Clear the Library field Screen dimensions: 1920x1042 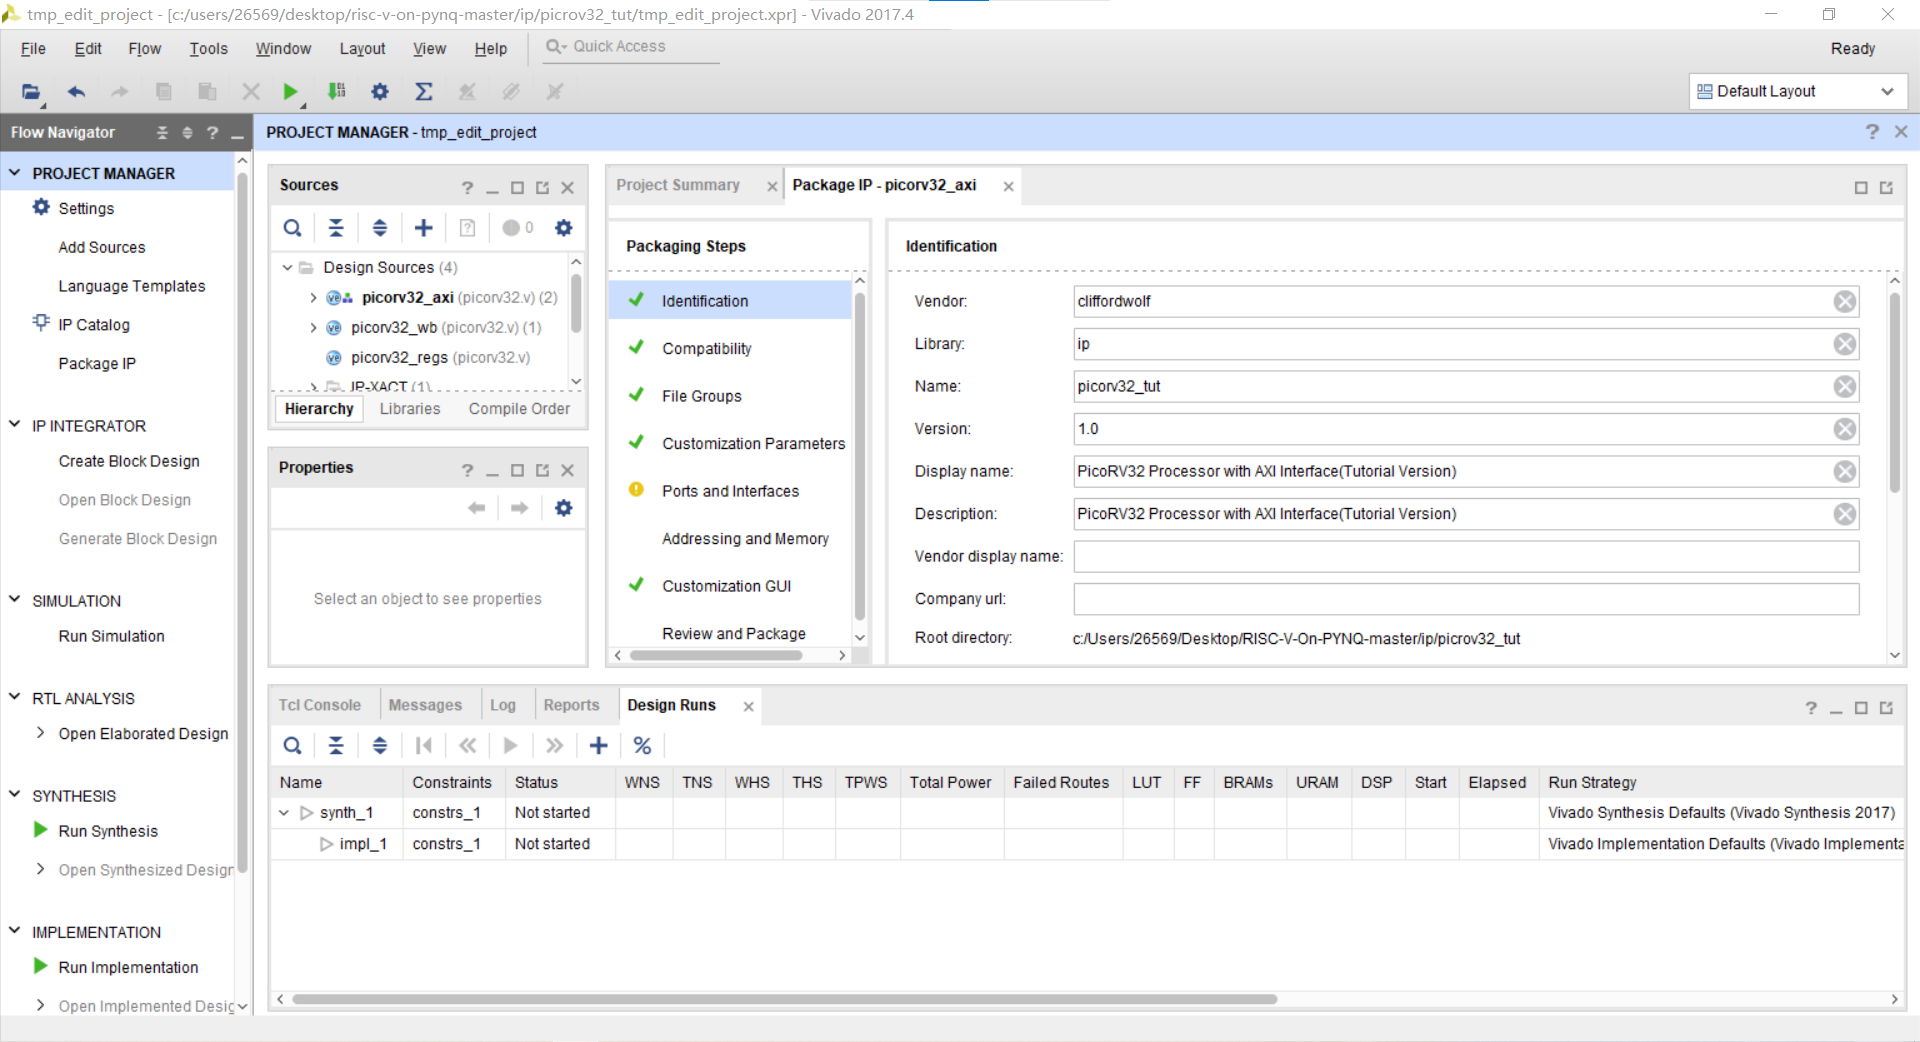click(1845, 344)
